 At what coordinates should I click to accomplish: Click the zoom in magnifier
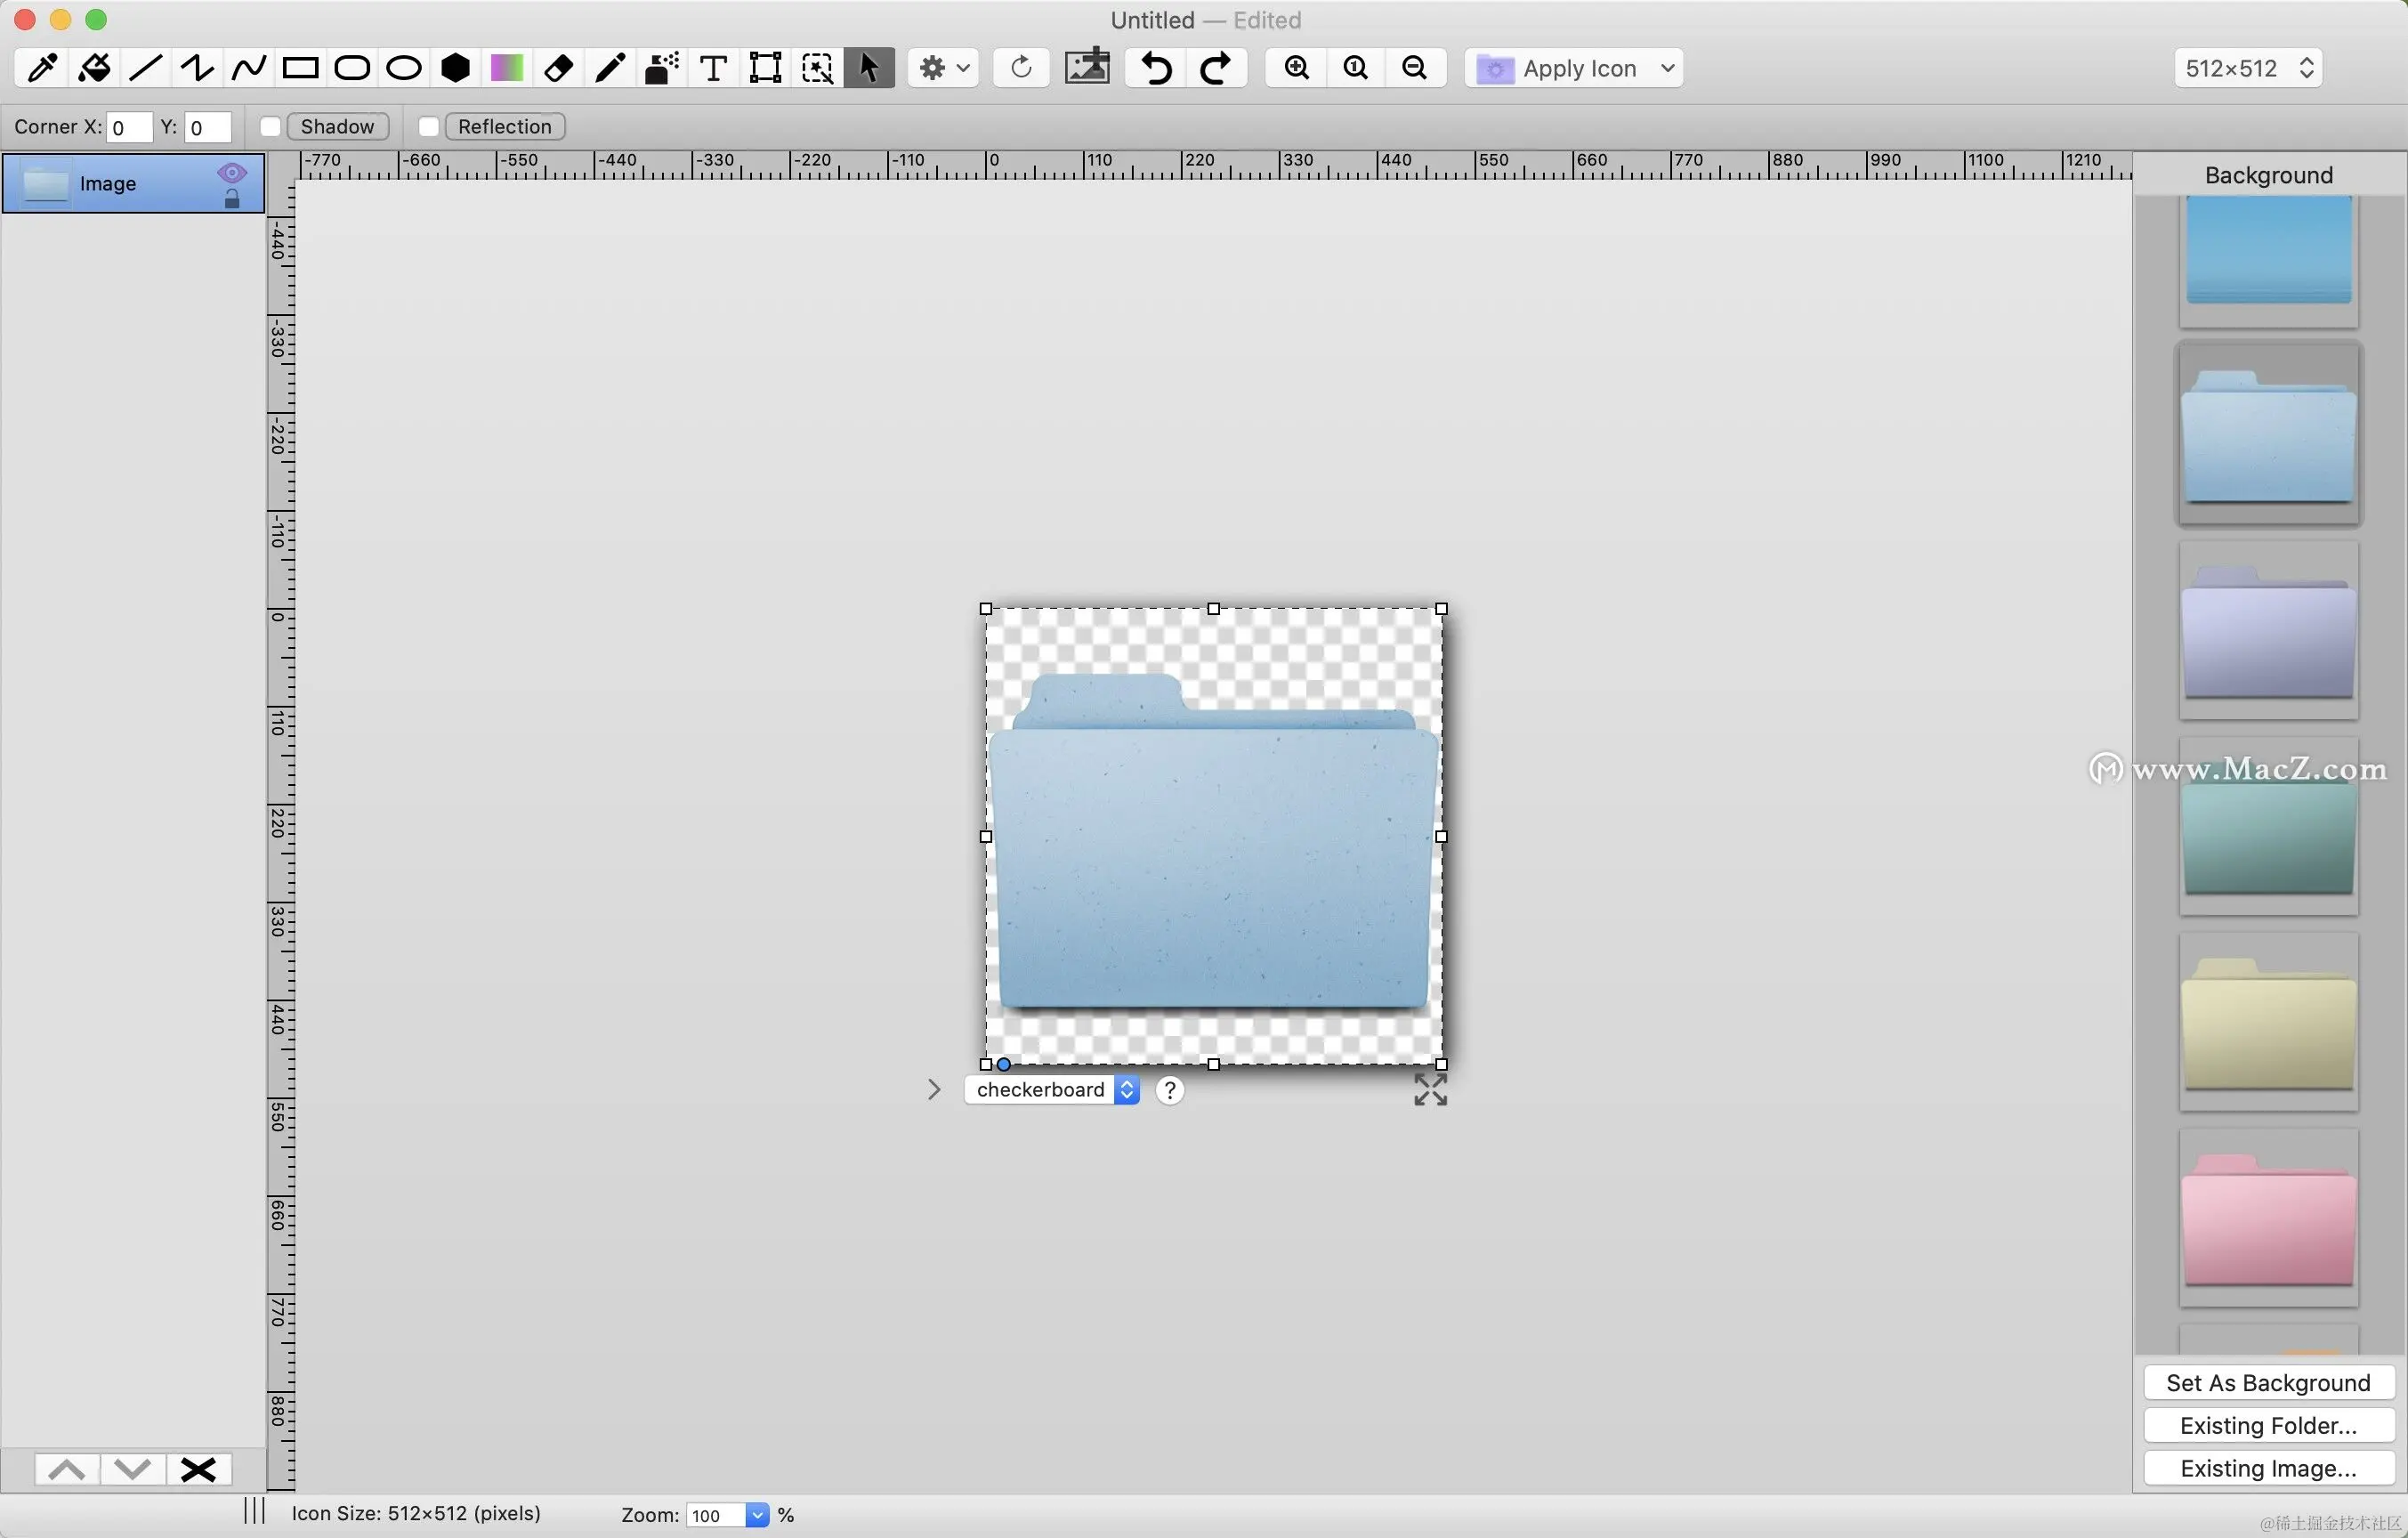pos(1296,68)
